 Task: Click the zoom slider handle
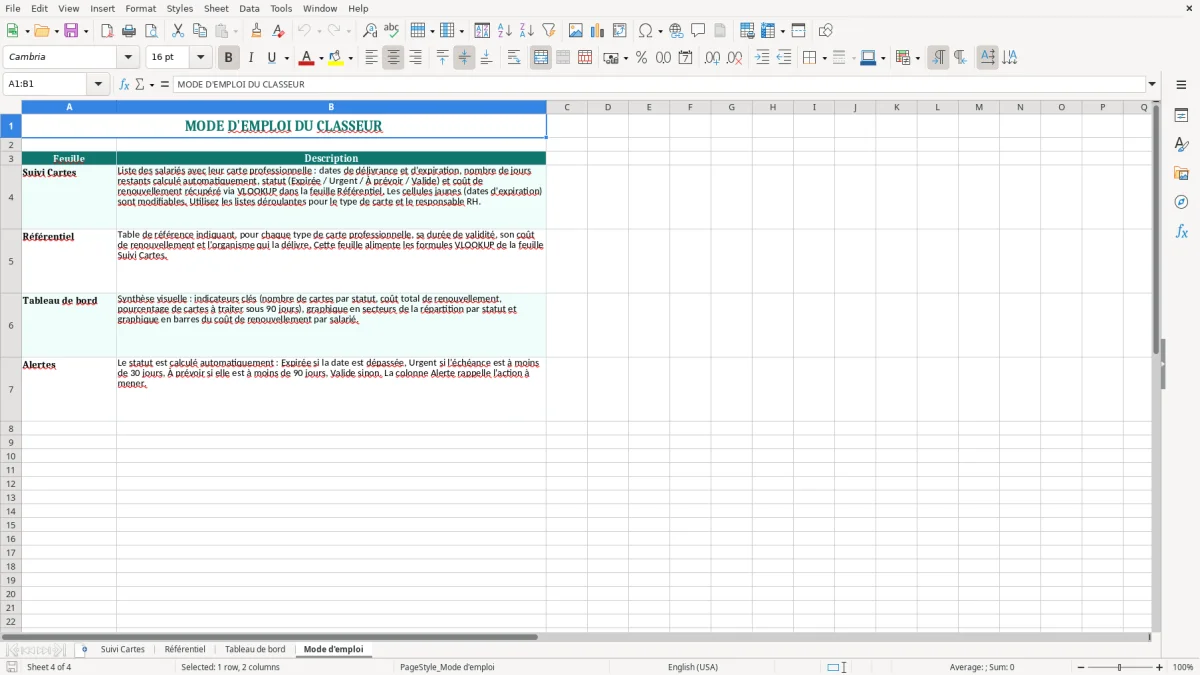(x=1119, y=667)
